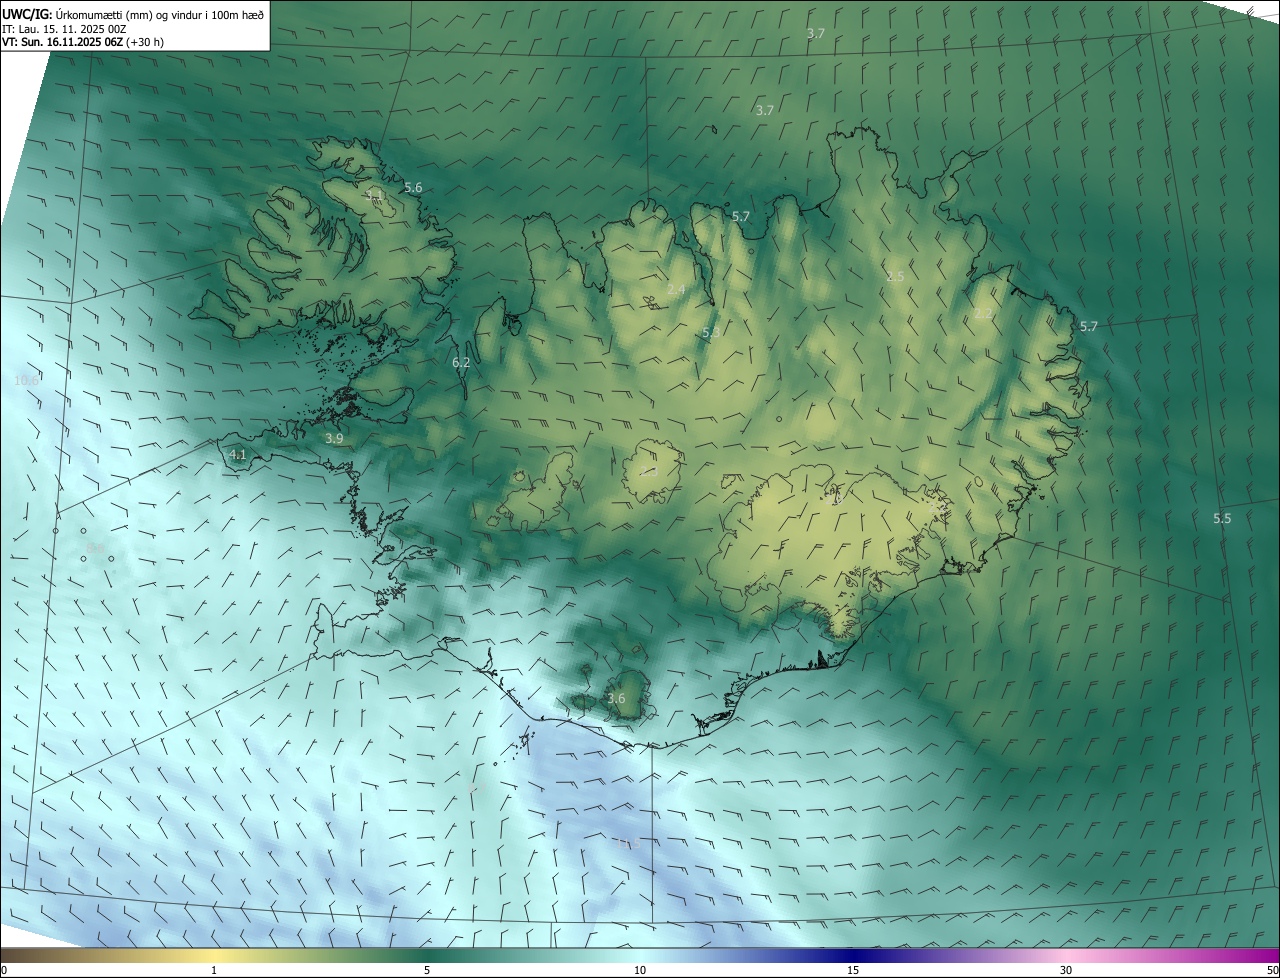Pick the color scale tick labeled 15
This screenshot has height=978, width=1280.
(x=853, y=970)
